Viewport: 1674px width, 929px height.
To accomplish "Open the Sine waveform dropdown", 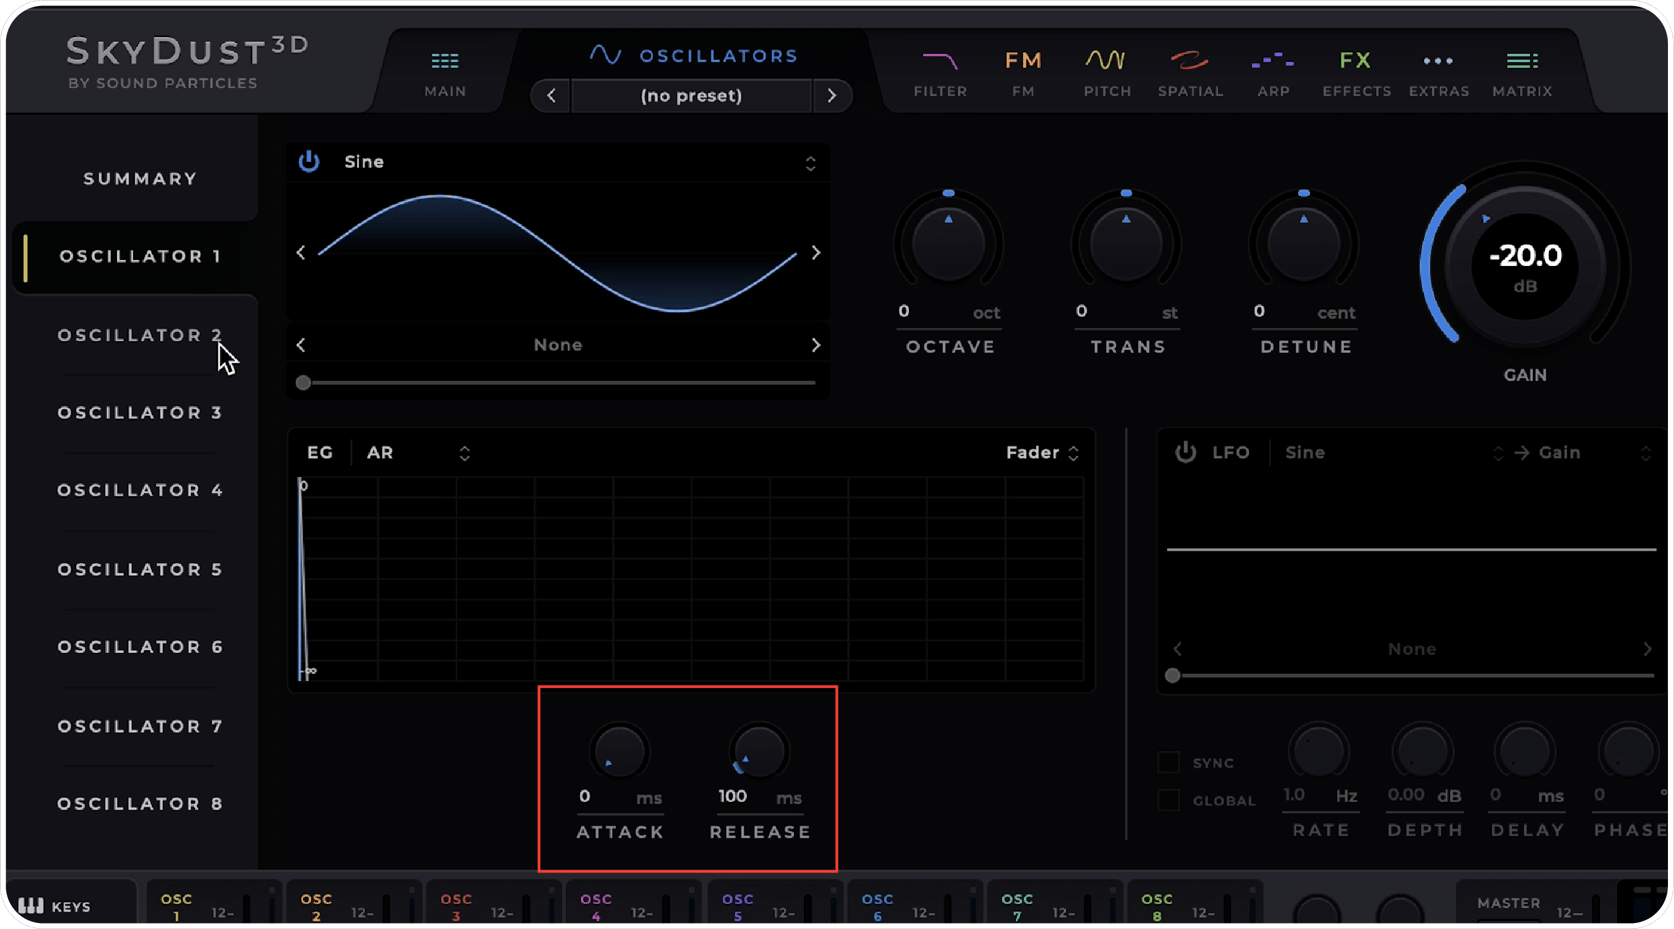I will pyautogui.click(x=811, y=161).
